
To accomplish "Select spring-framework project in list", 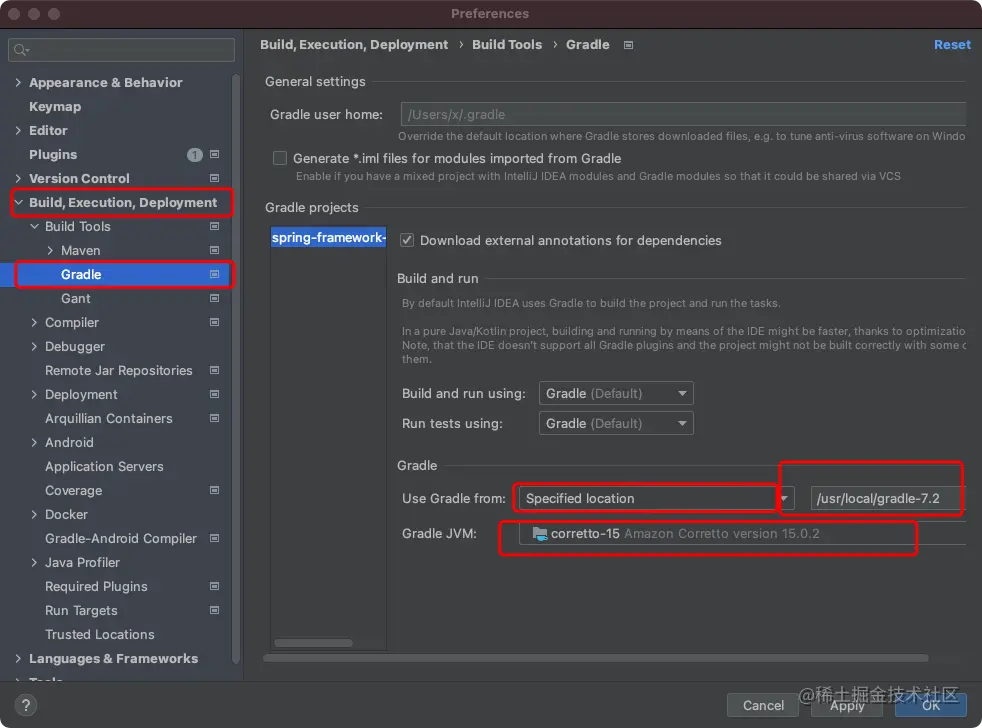I will click(329, 237).
